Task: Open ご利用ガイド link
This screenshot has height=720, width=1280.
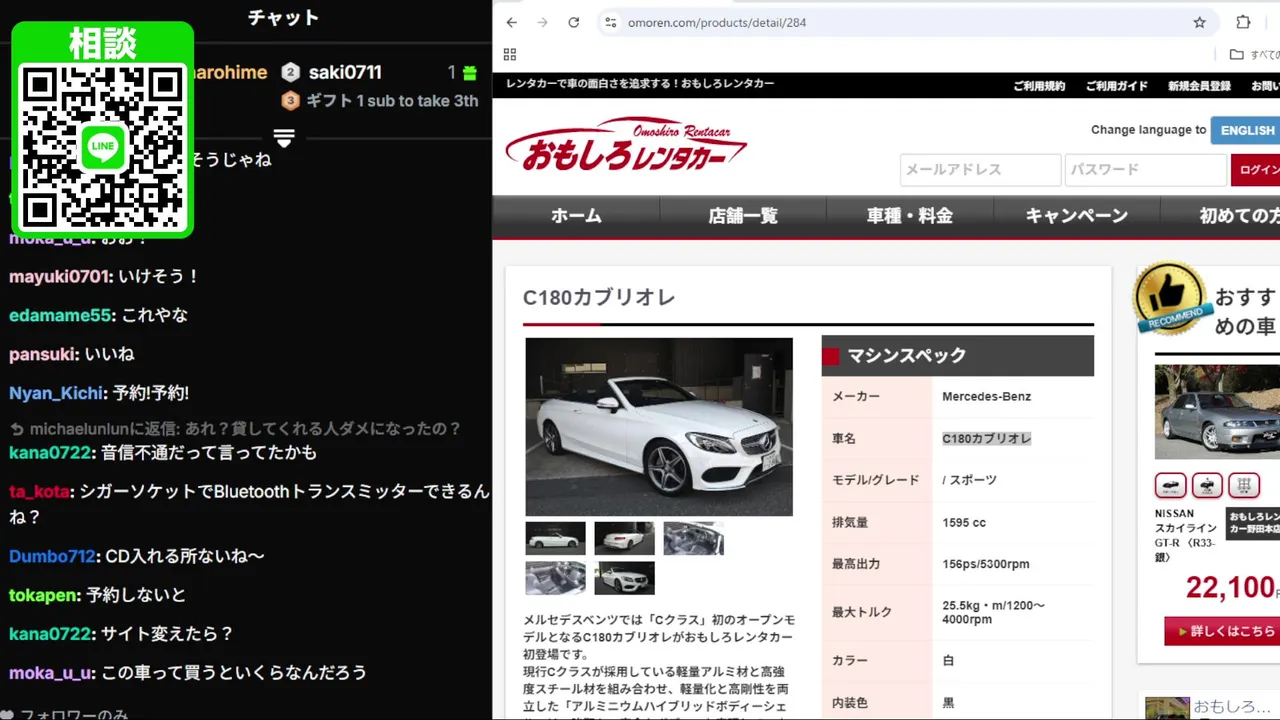Action: pyautogui.click(x=1117, y=86)
